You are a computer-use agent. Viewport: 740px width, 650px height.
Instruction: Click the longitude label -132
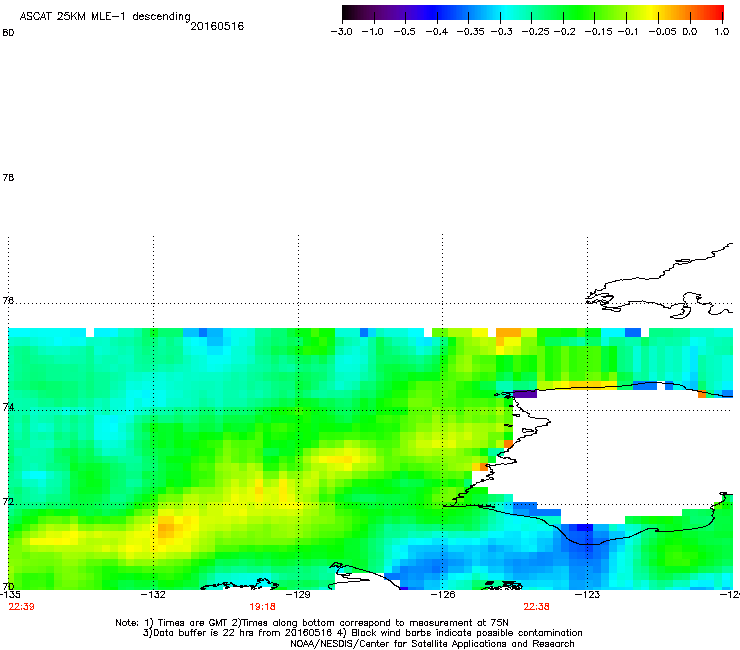pos(153,595)
